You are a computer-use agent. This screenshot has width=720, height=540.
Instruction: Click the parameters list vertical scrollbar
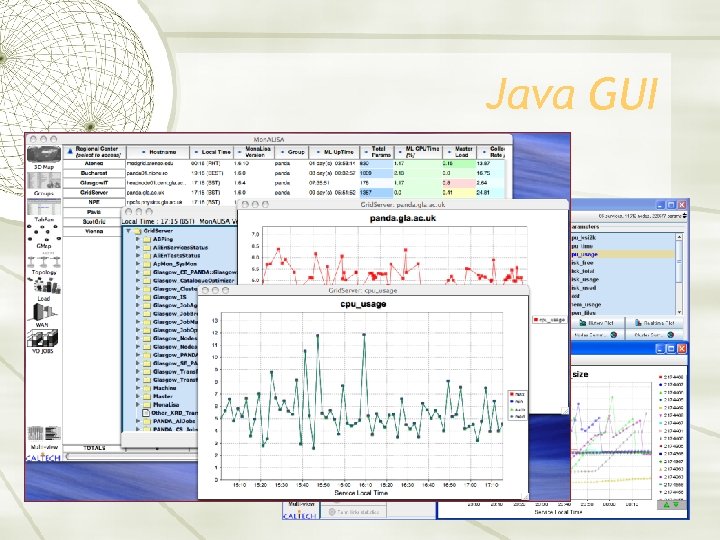tap(679, 273)
